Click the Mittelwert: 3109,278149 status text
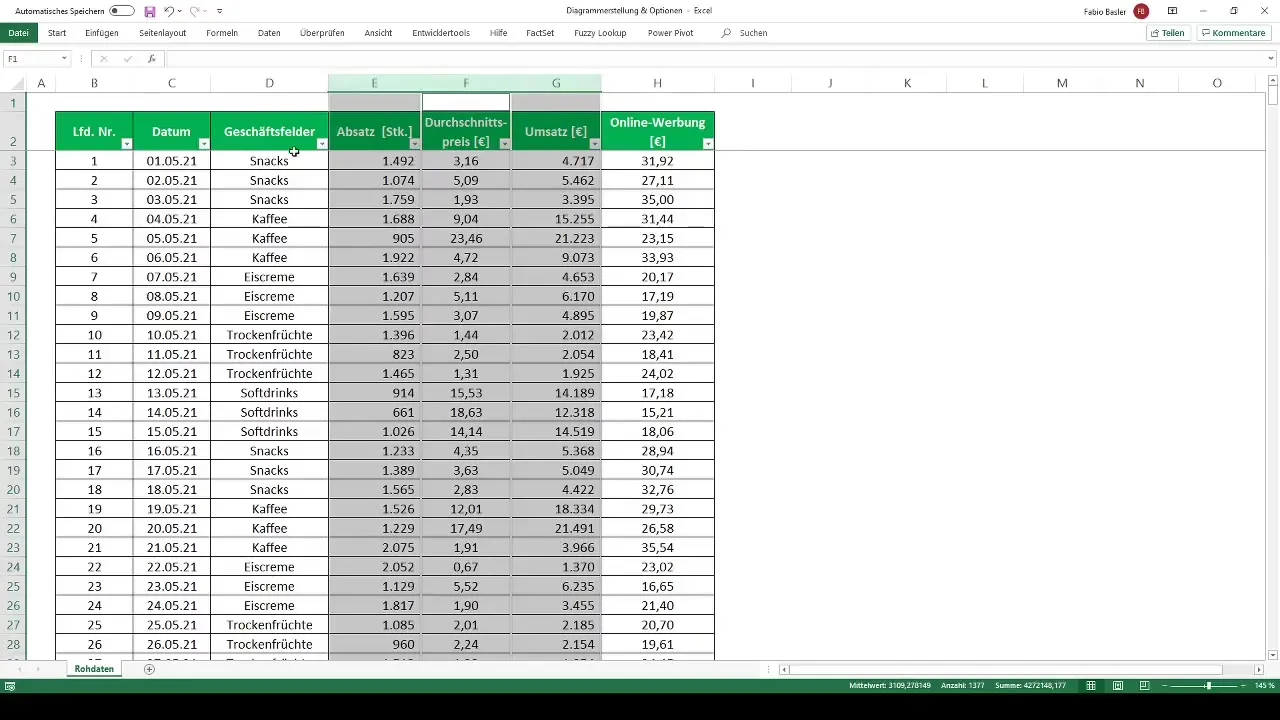Image resolution: width=1280 pixels, height=720 pixels. point(890,686)
